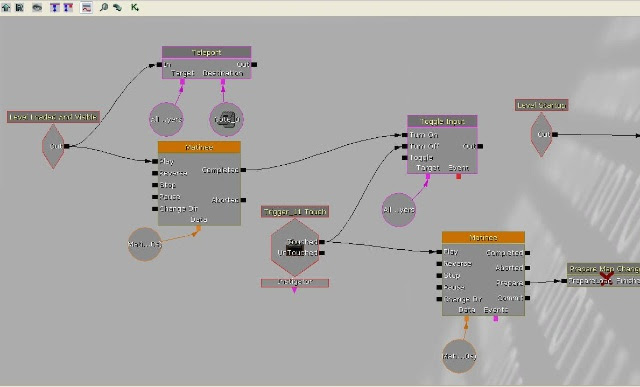Screen dimensions: 640x387
Task: Click the parent sequence up-arrow icon
Action: tap(6, 7)
